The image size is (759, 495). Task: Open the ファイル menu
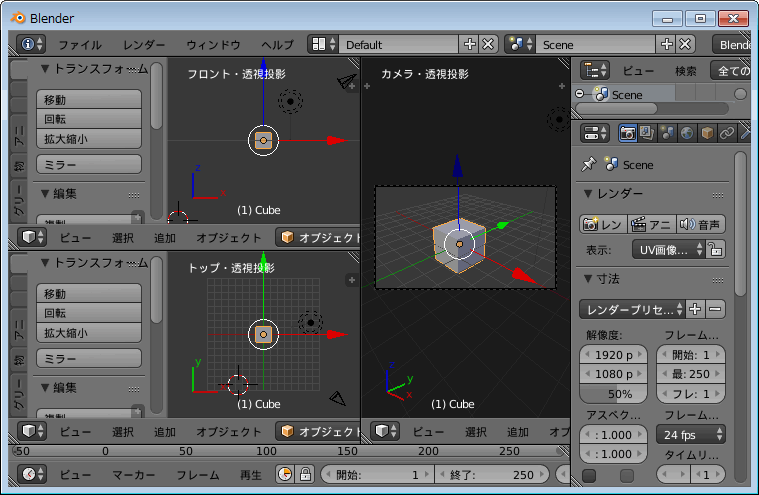(80, 45)
